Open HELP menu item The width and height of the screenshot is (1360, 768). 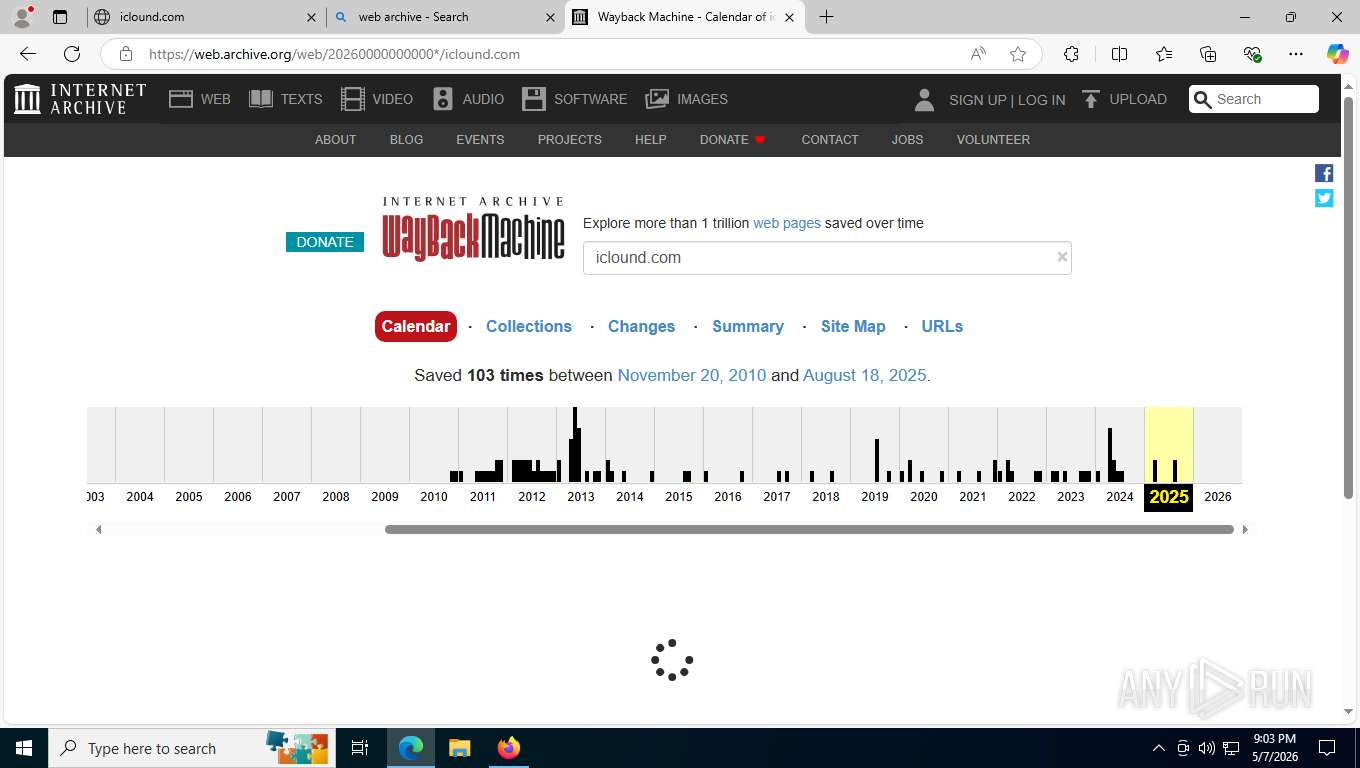(x=650, y=139)
